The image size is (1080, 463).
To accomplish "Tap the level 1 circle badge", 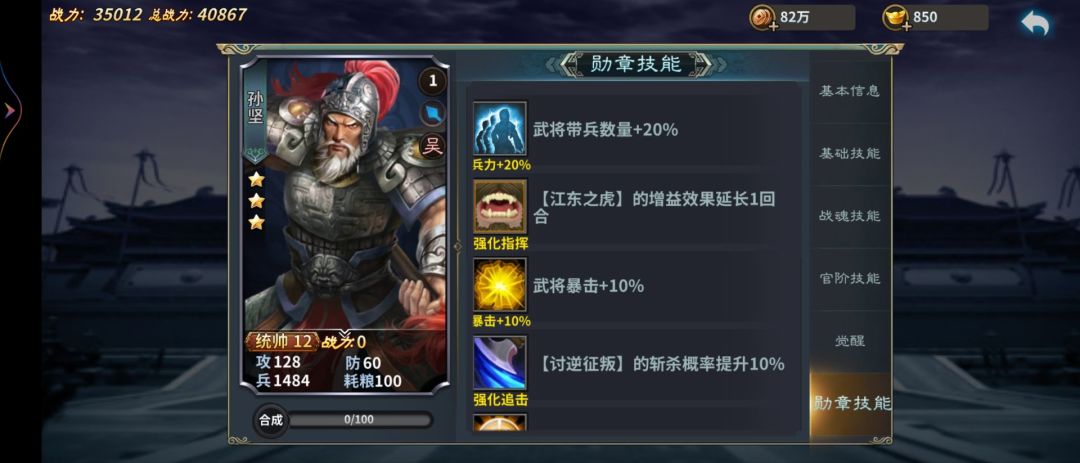I will pos(433,81).
